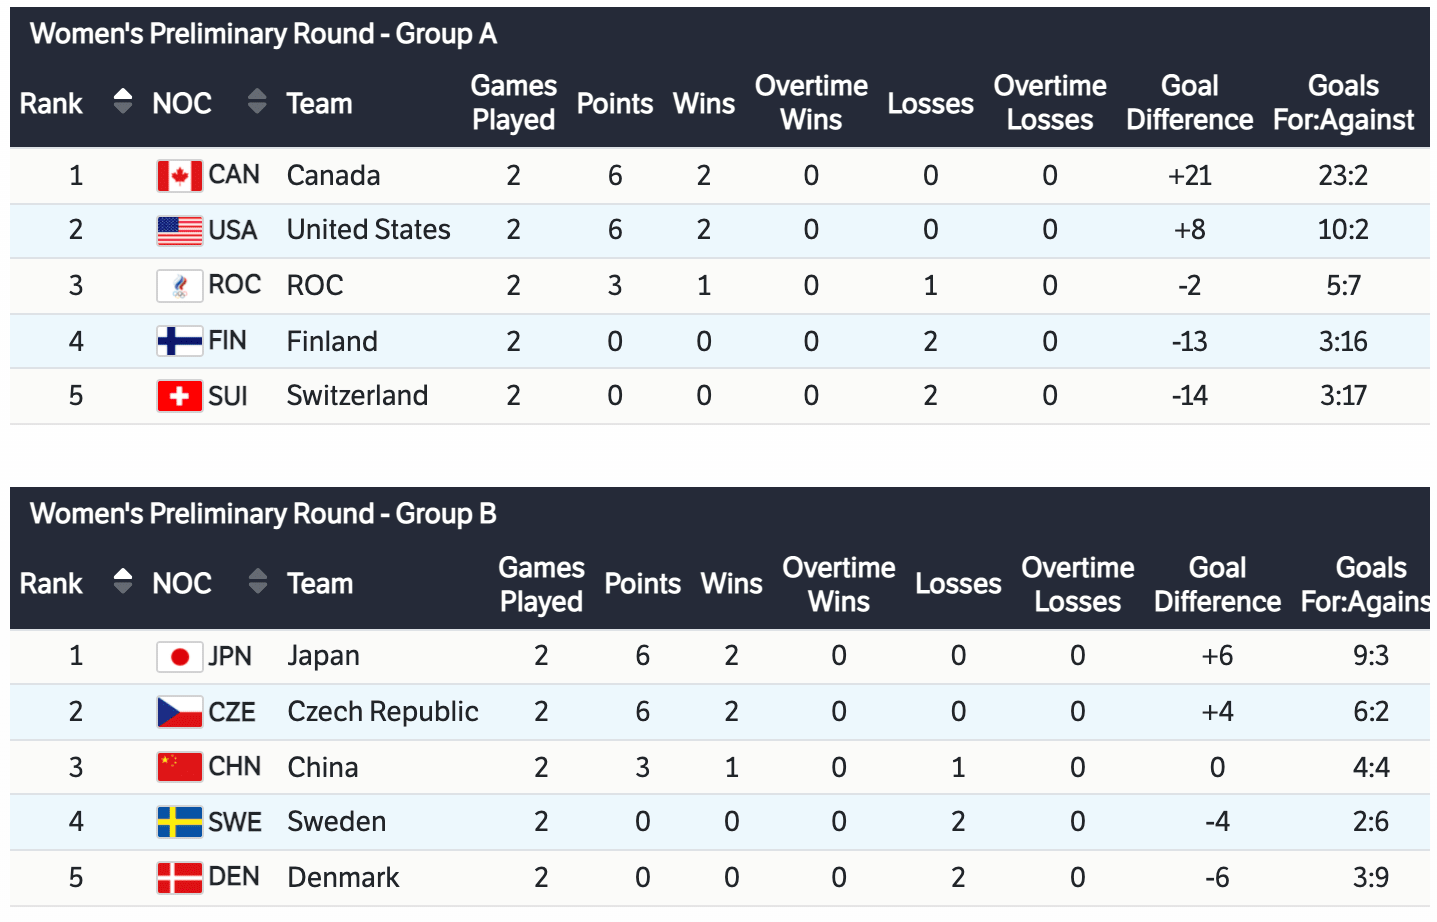Click the Switzerland flag icon
The height and width of the screenshot is (922, 1437).
(179, 396)
